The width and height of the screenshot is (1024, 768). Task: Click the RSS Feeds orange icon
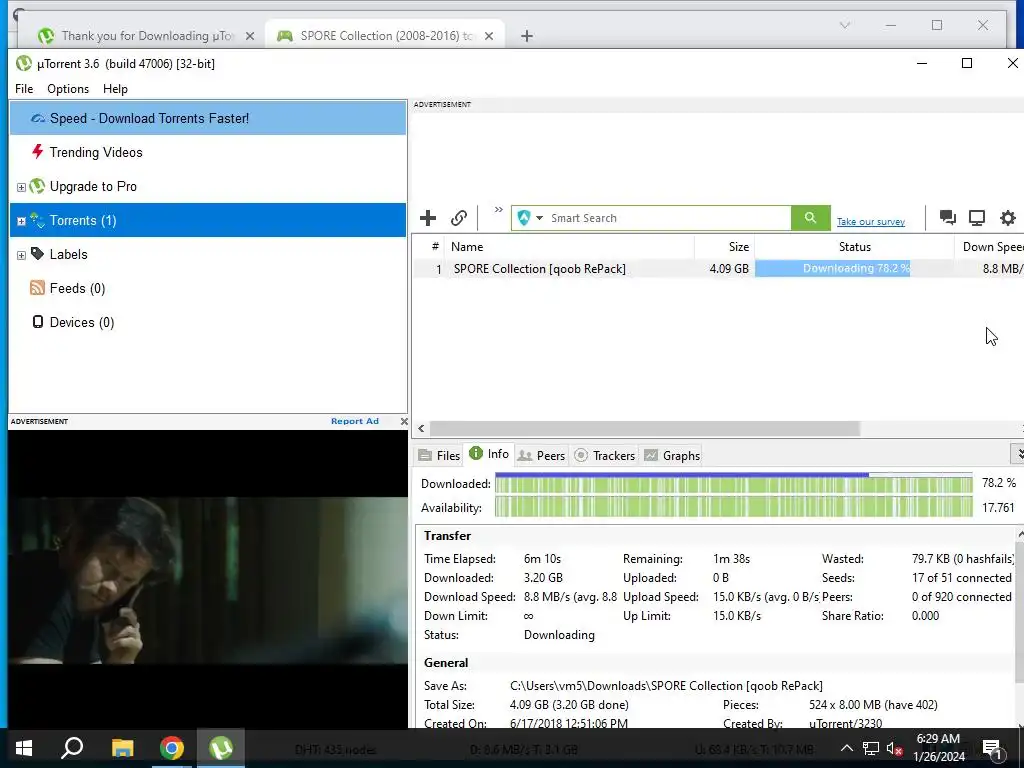click(37, 288)
